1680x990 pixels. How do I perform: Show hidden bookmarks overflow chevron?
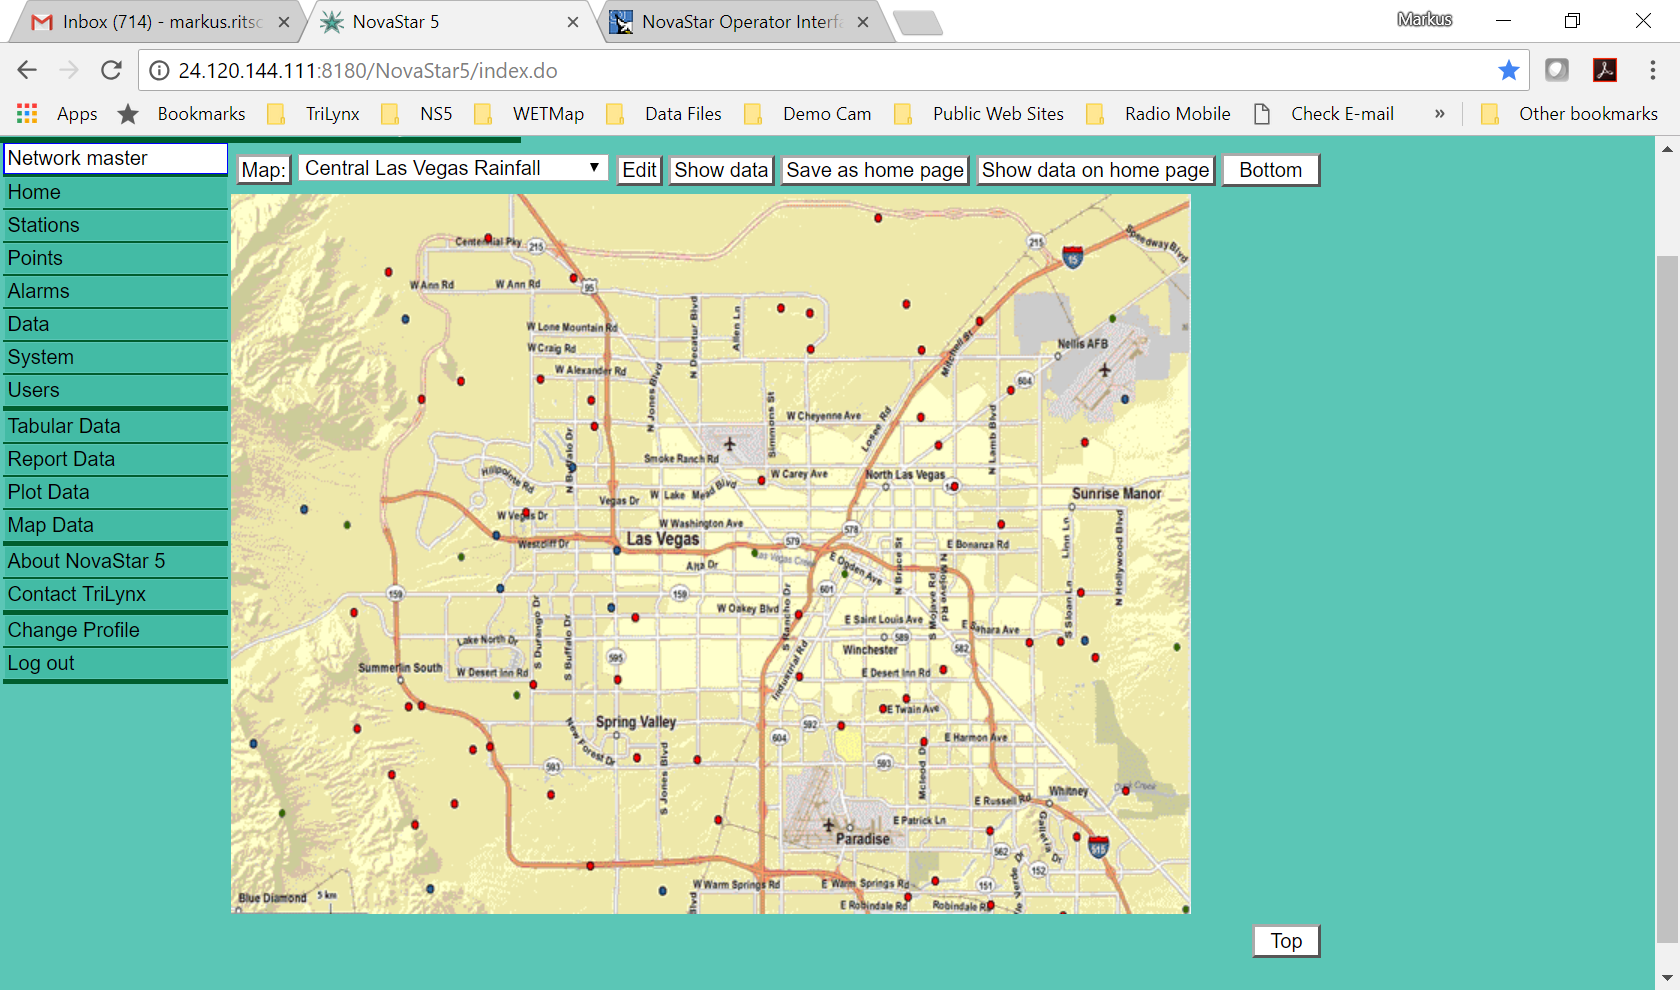(1439, 114)
